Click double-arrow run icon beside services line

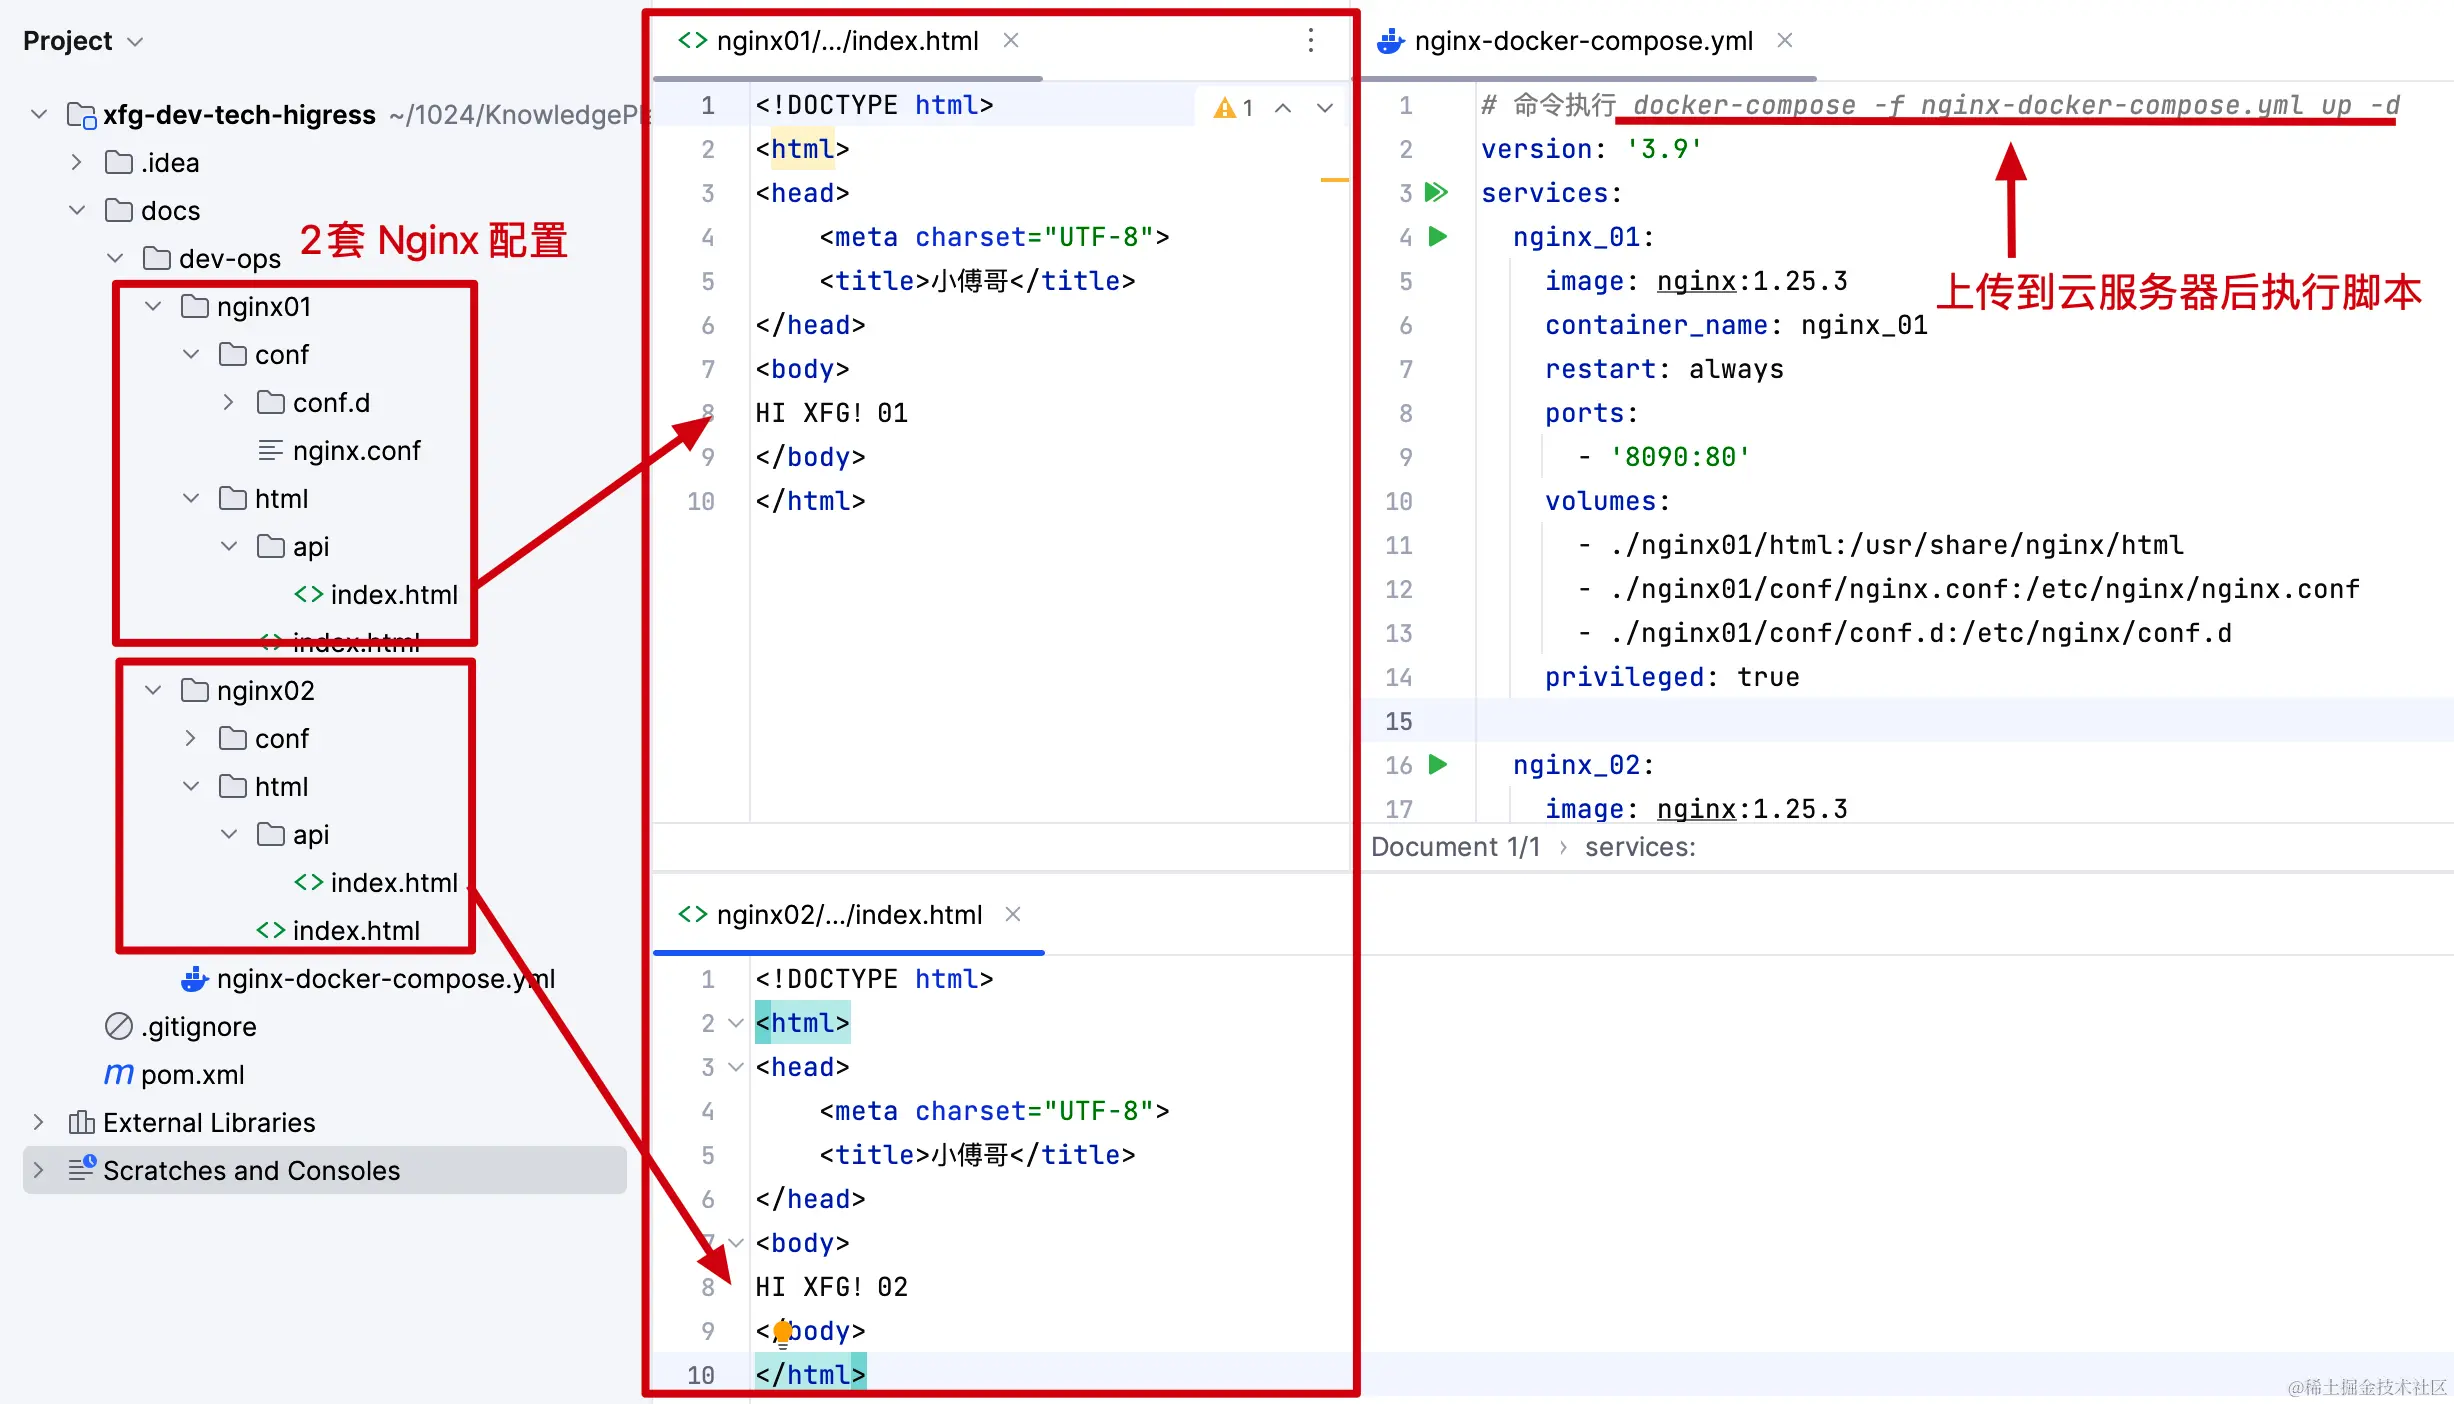click(1436, 192)
